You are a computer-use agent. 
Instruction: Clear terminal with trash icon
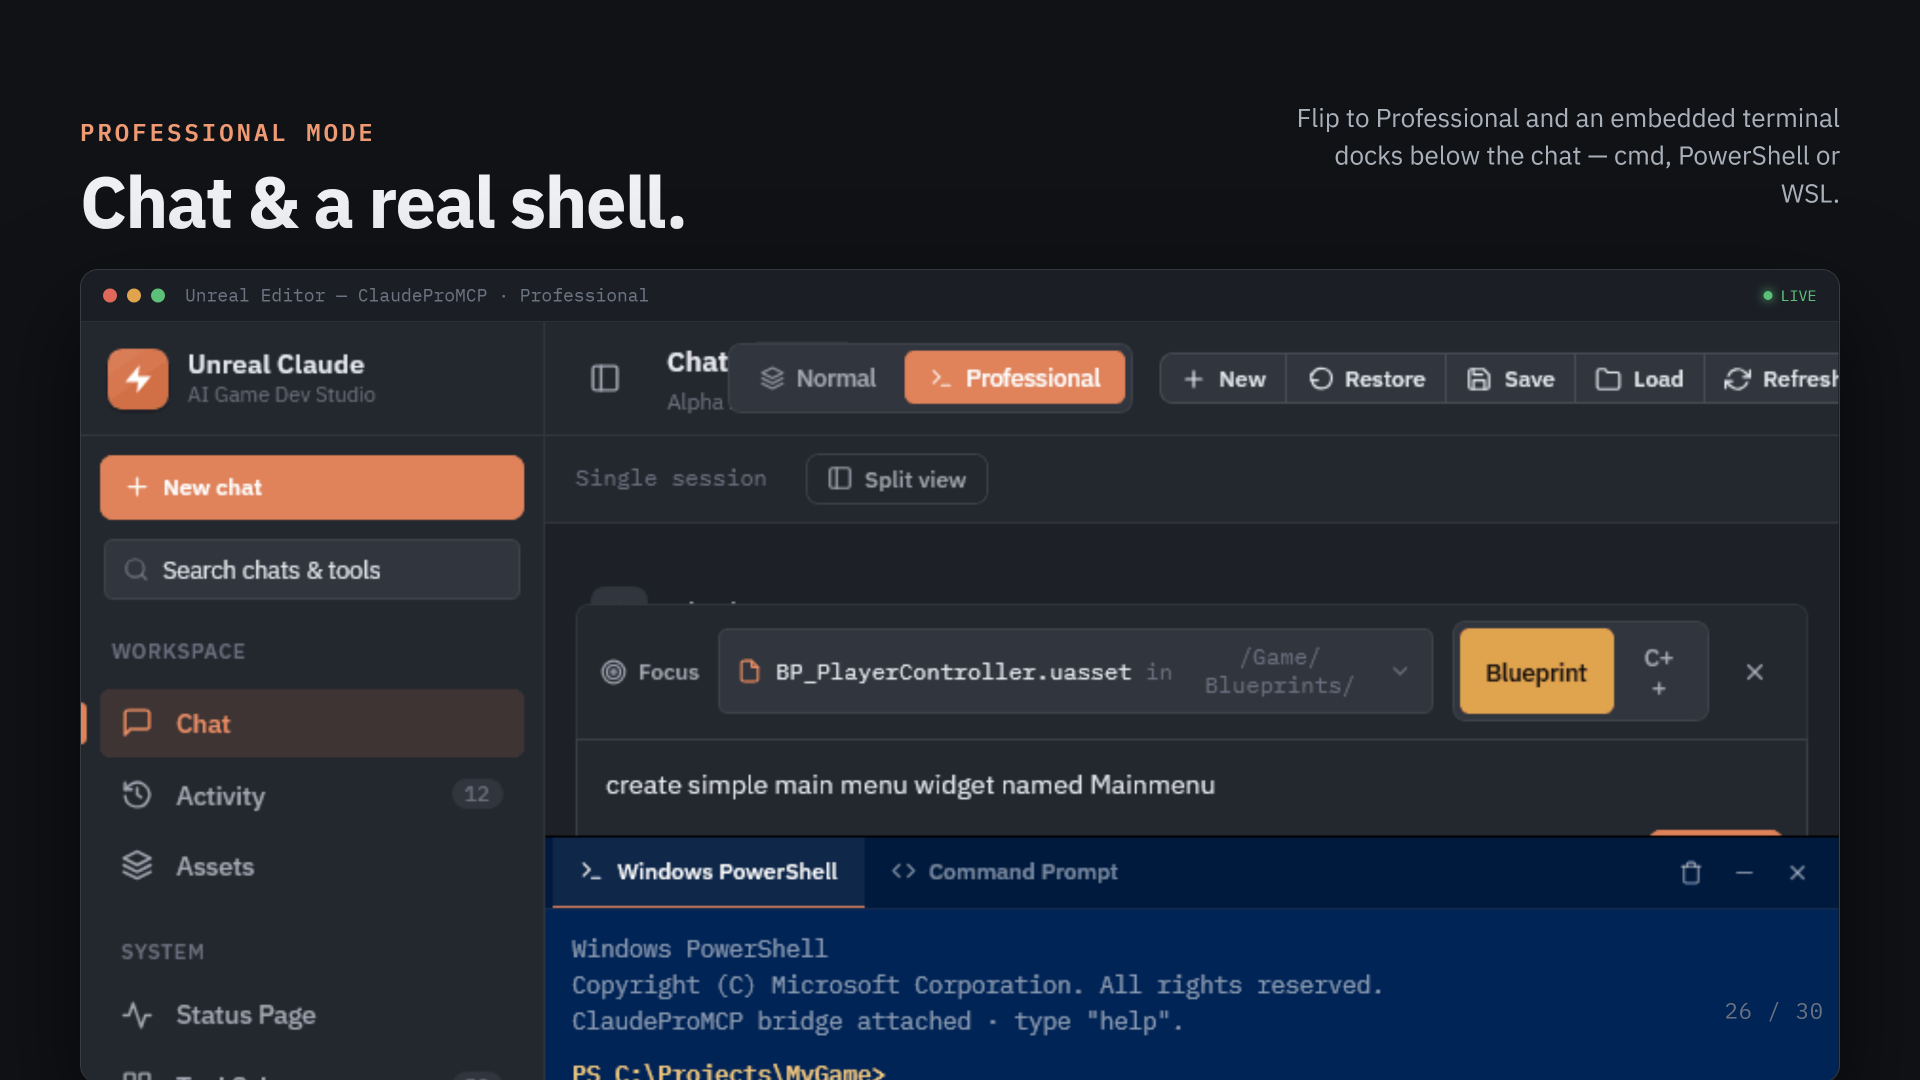pyautogui.click(x=1691, y=873)
